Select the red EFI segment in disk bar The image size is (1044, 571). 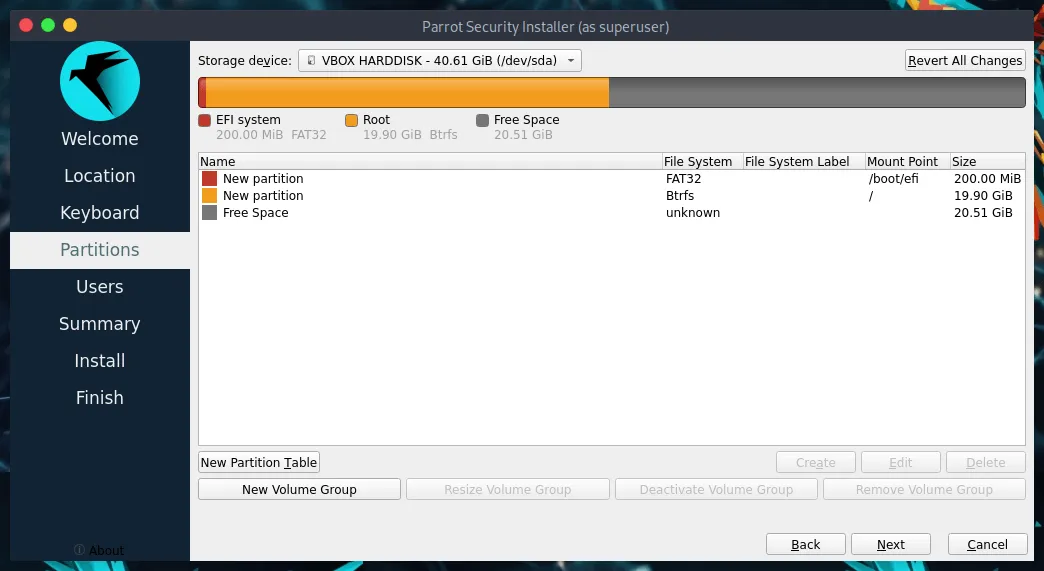point(202,93)
